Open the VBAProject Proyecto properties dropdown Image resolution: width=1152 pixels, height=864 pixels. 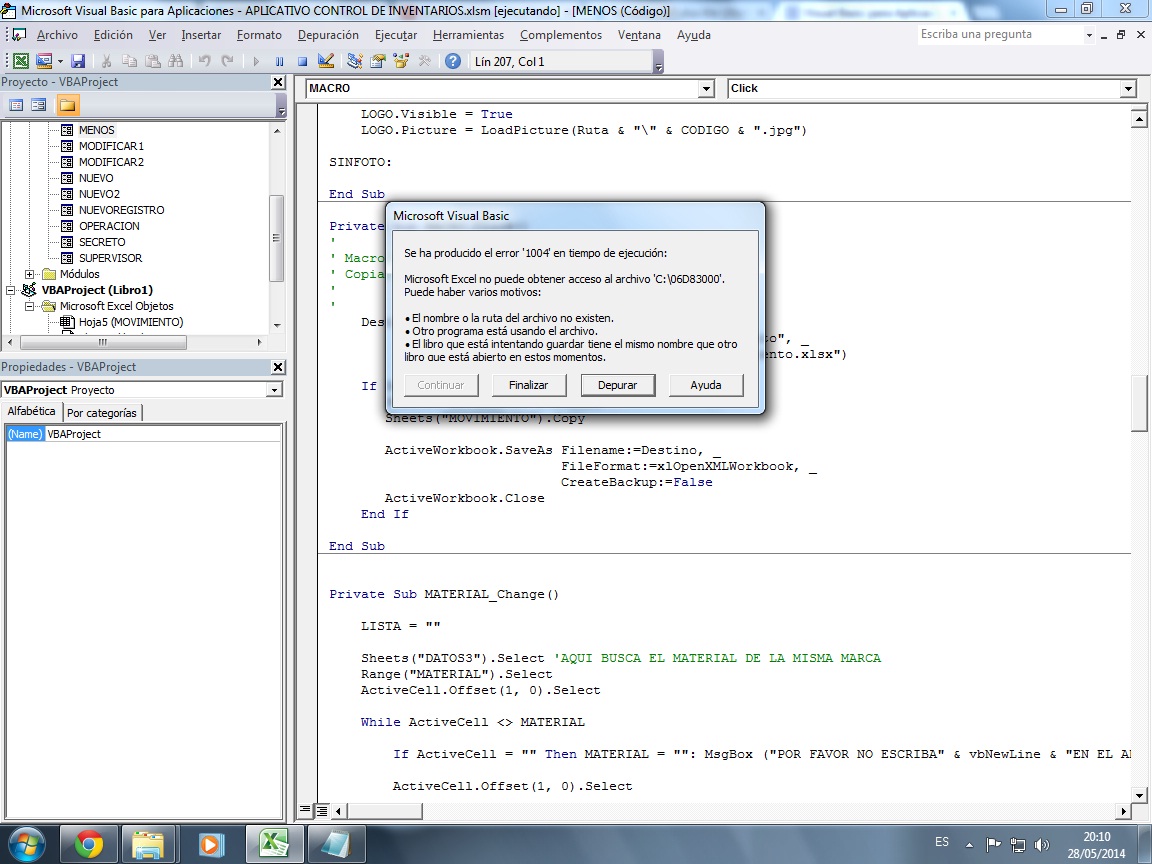click(x=274, y=390)
